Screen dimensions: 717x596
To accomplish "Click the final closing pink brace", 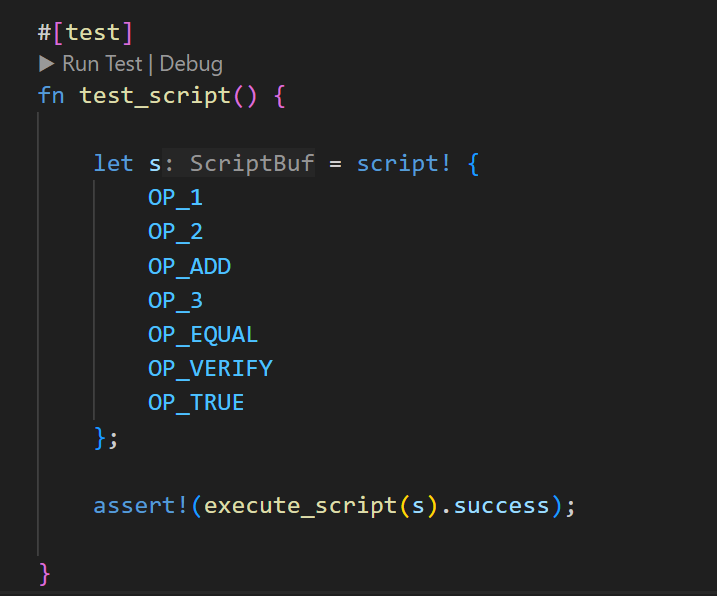I will [44, 573].
